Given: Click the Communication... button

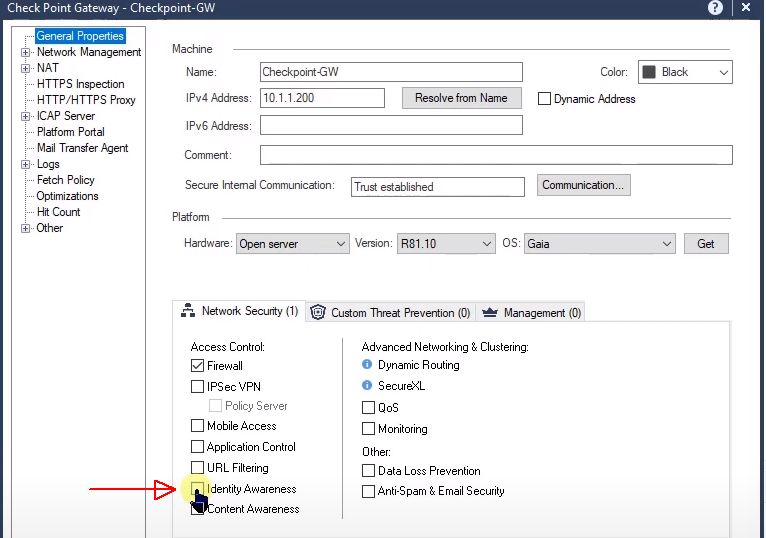Looking at the screenshot, I should [x=583, y=185].
